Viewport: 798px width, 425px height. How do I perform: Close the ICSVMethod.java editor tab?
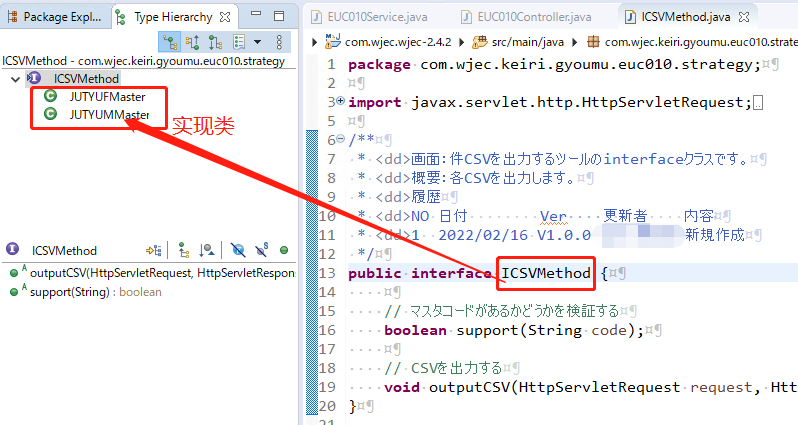coord(744,17)
